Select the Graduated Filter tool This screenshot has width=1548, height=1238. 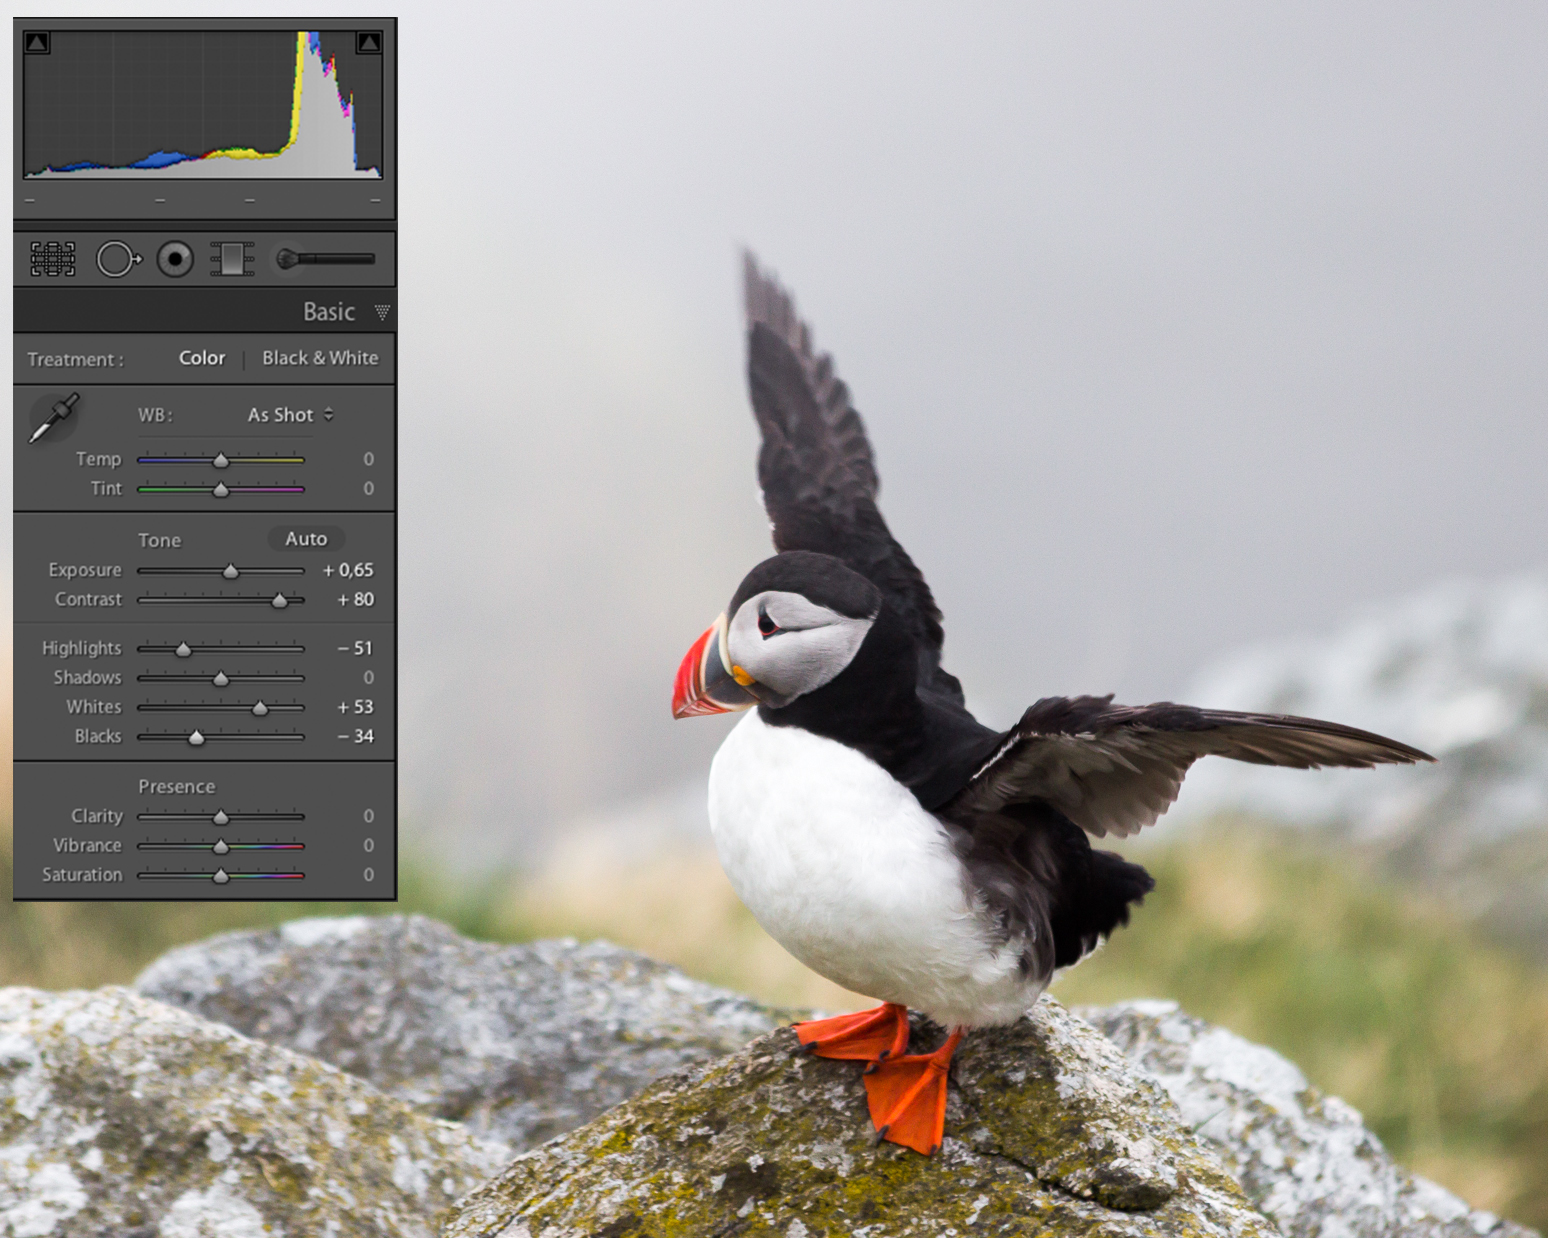[232, 259]
